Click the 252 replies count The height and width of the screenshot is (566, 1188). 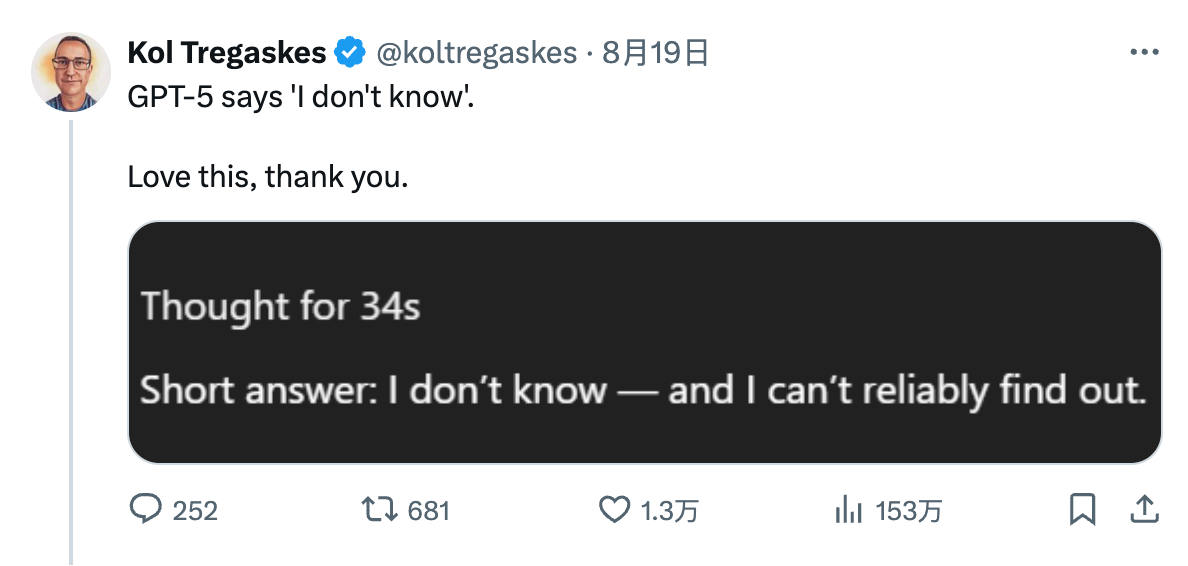195,511
